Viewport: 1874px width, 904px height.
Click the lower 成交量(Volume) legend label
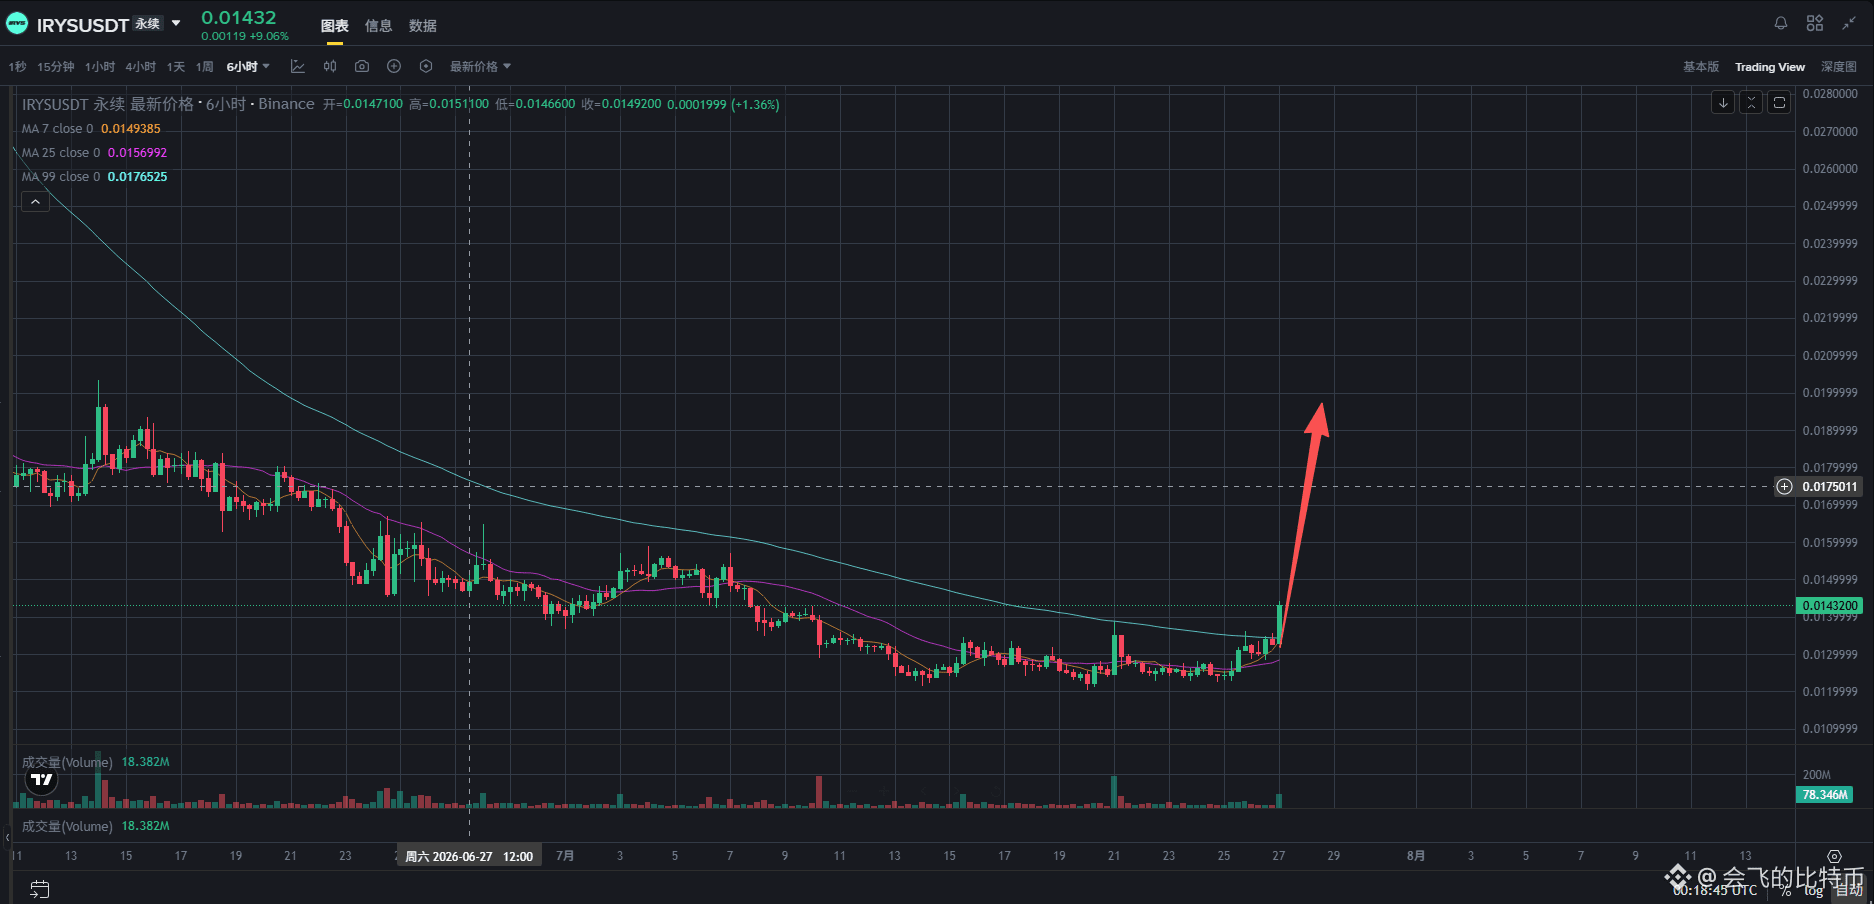[x=67, y=826]
